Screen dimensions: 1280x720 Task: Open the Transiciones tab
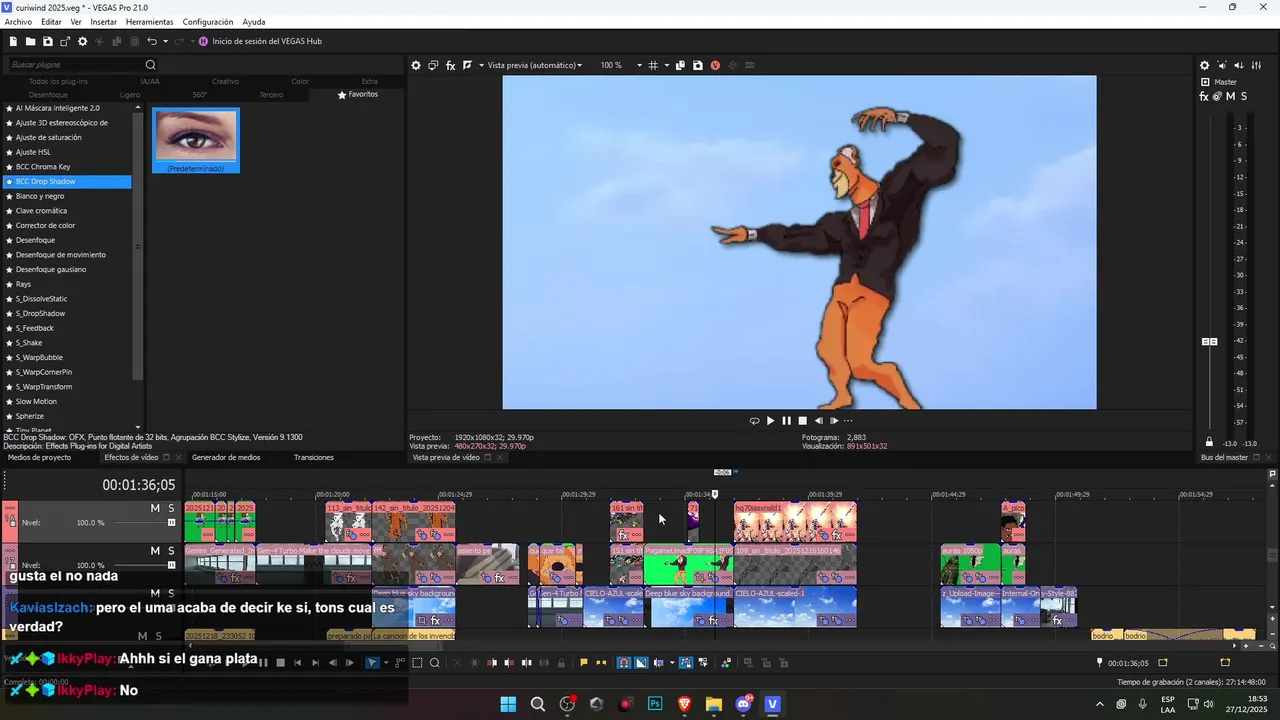coord(314,457)
